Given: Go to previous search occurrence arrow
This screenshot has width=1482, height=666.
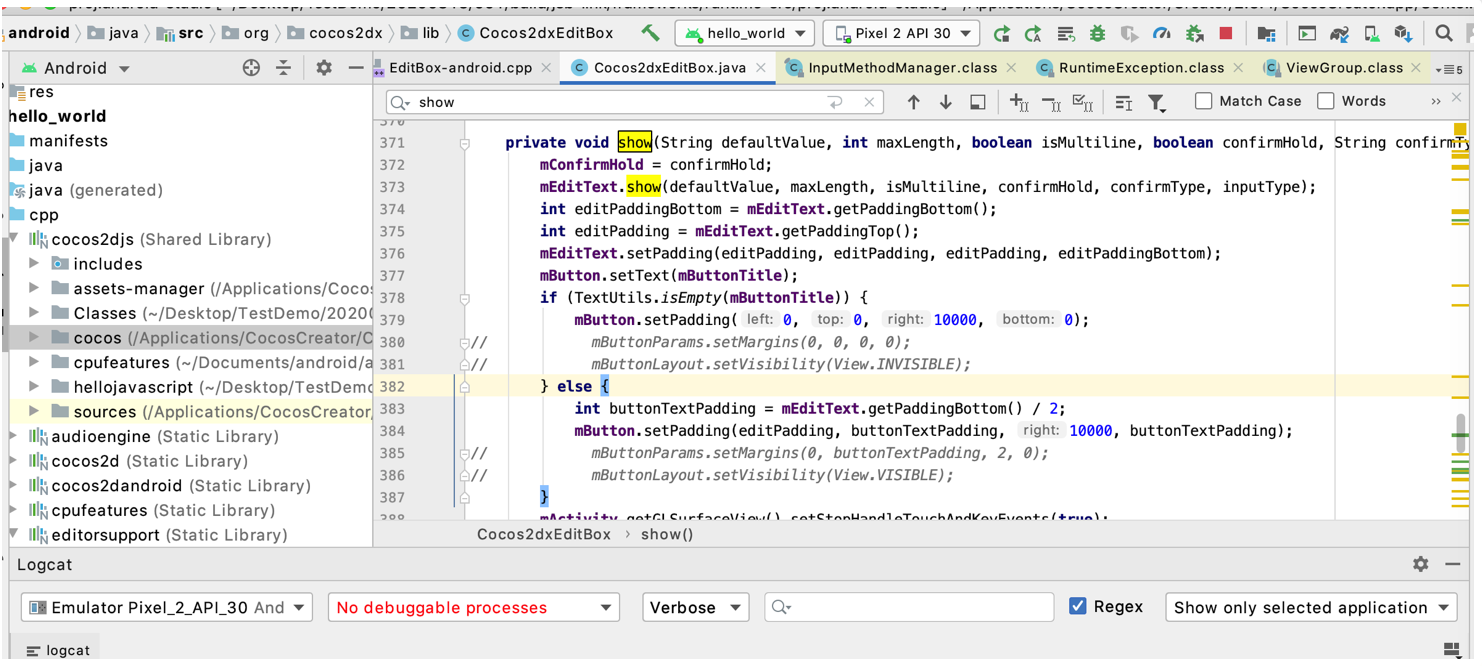Looking at the screenshot, I should 913,102.
